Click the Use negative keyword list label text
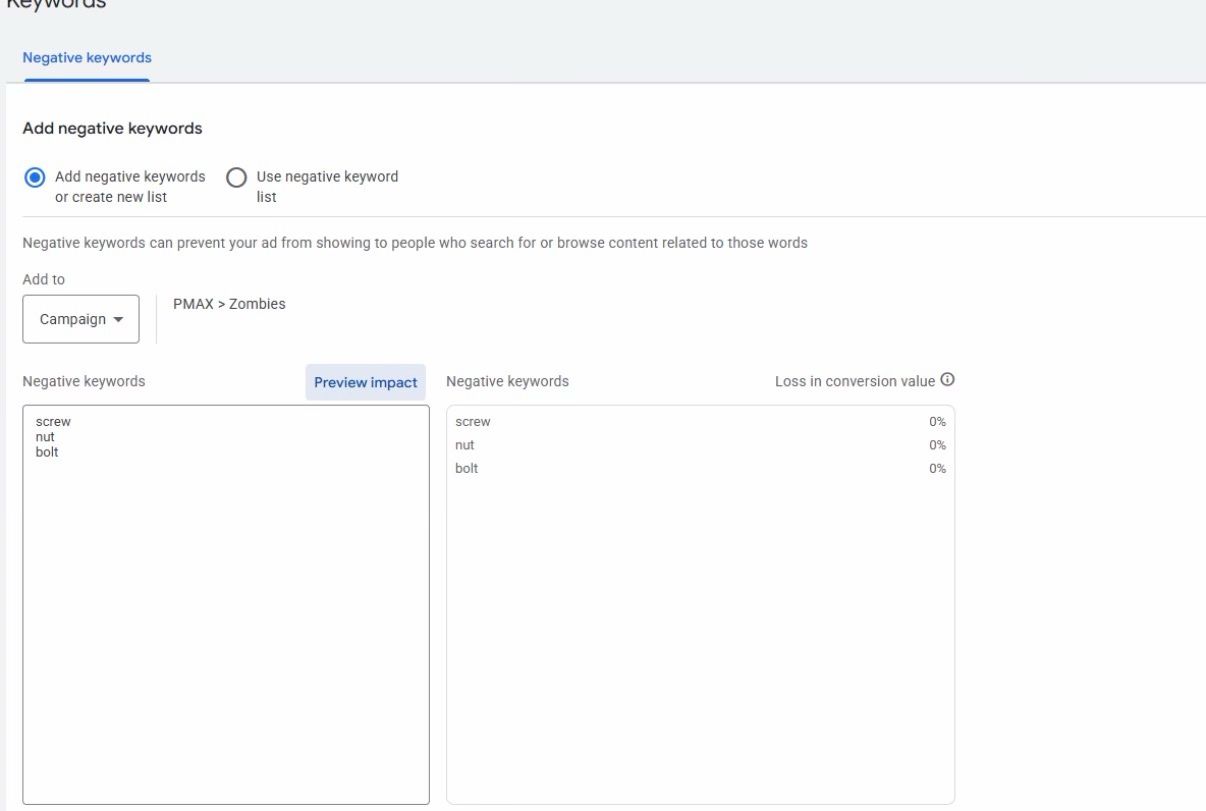The height and width of the screenshot is (811, 1206). click(327, 186)
